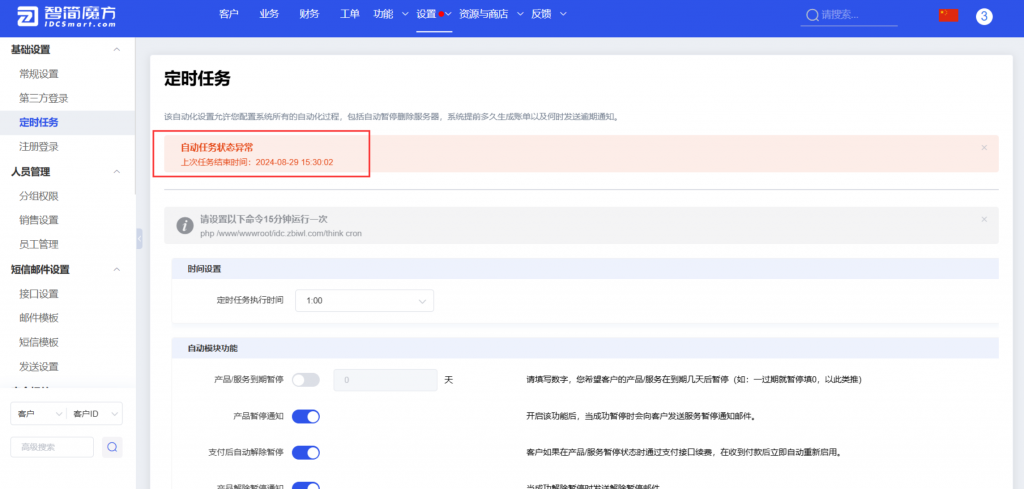Screen dimensions: 1024x489
Task: Collapse the 人员管理 sidebar section
Action: 117,172
